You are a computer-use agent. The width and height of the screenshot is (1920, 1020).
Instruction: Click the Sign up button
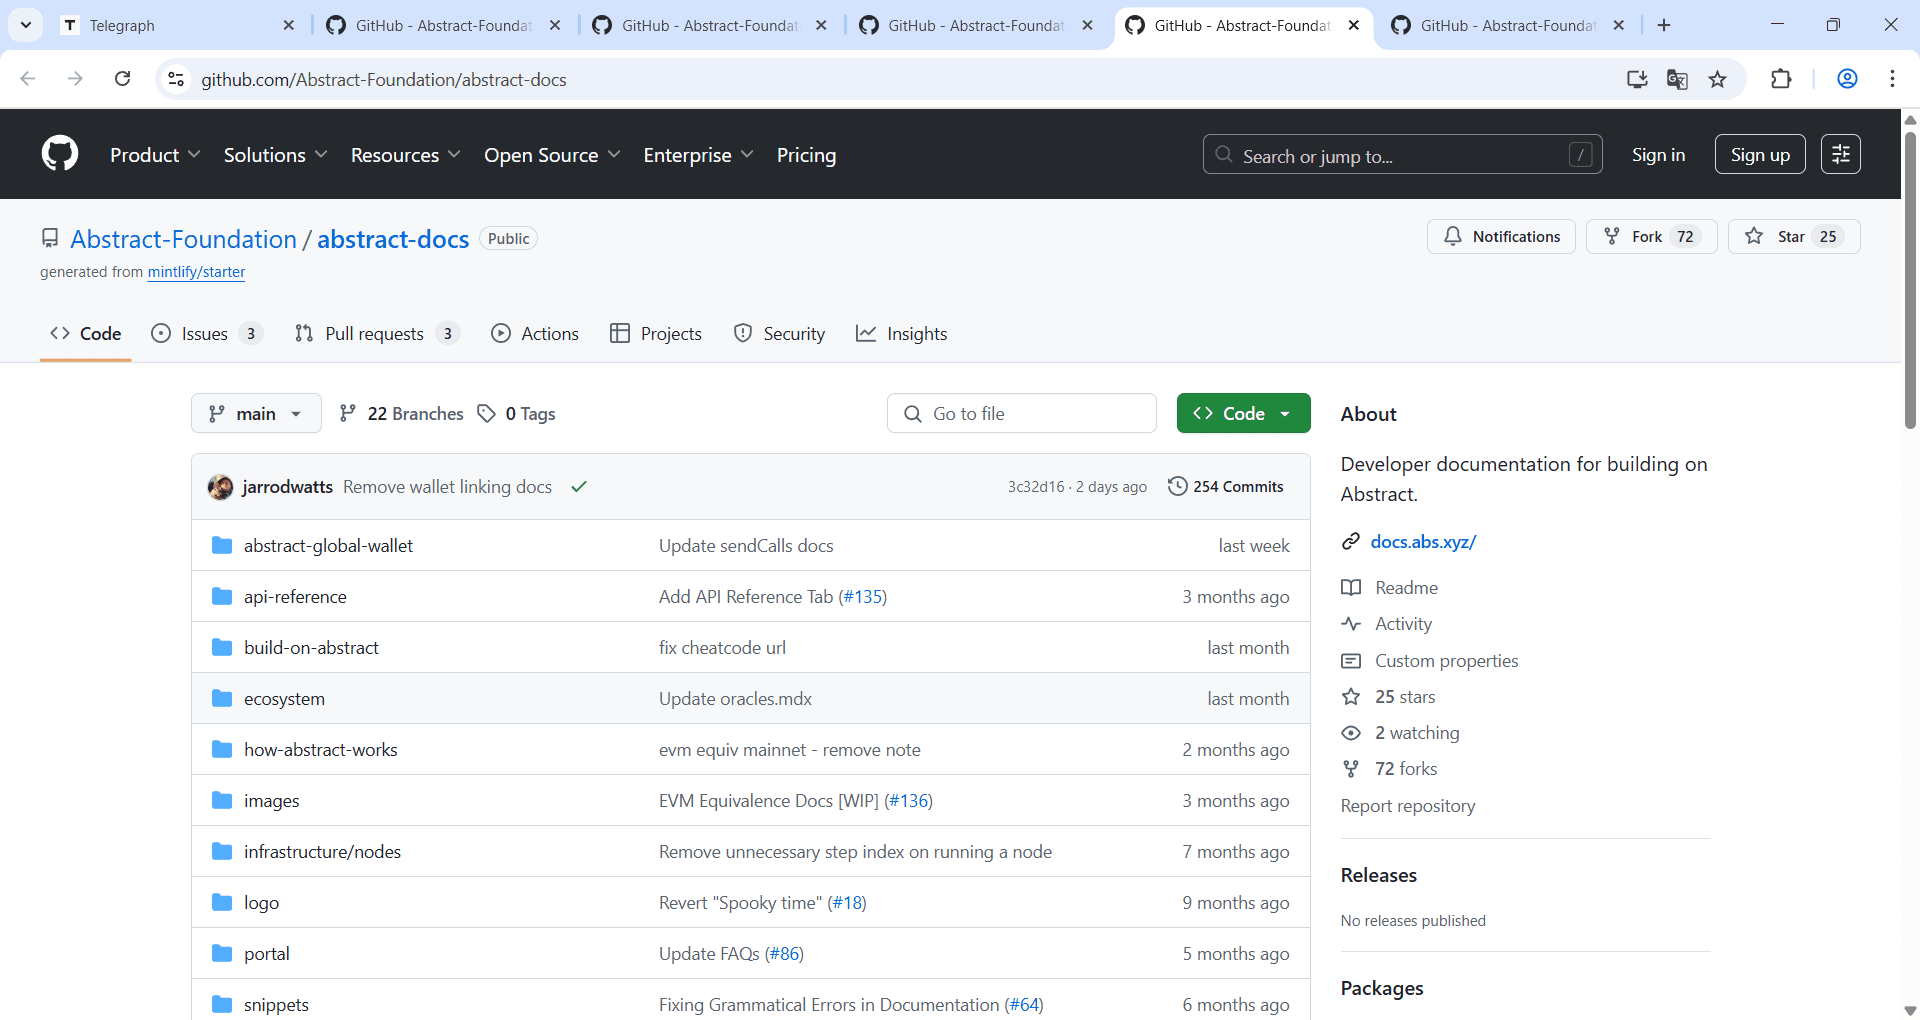1760,154
